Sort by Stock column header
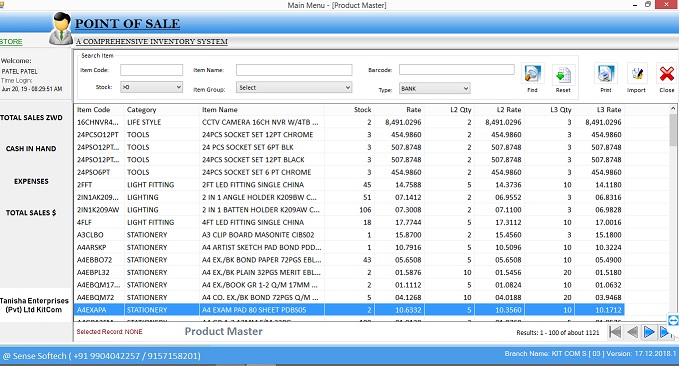 click(349, 110)
